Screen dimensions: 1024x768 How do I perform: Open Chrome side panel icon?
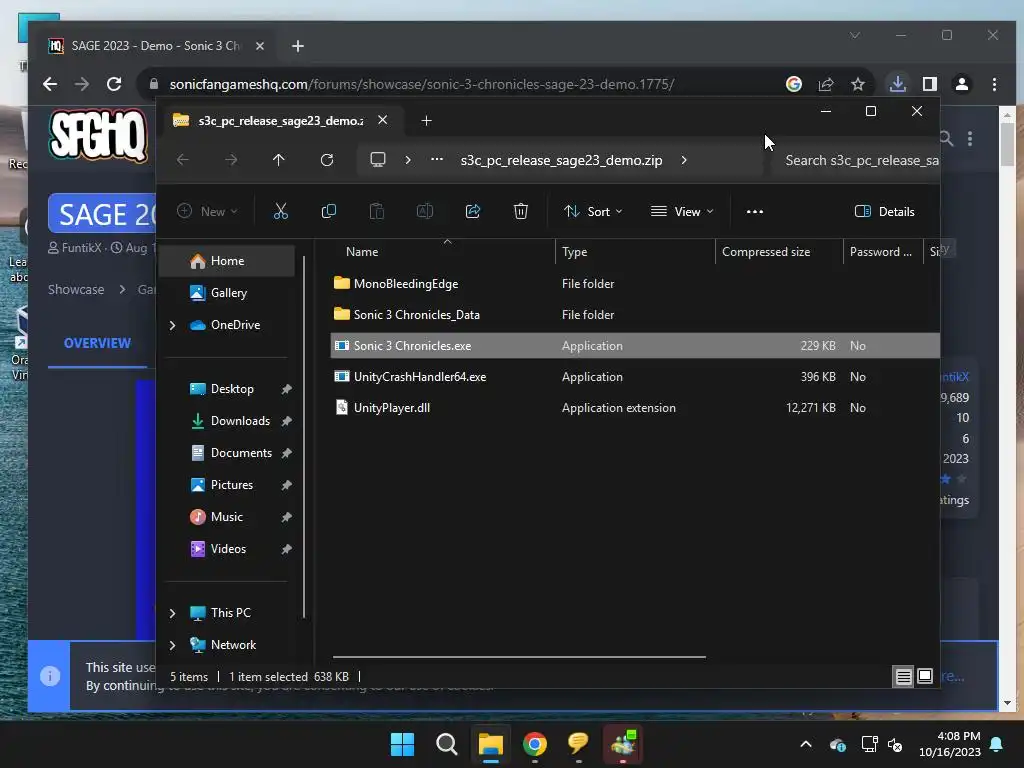coord(930,84)
